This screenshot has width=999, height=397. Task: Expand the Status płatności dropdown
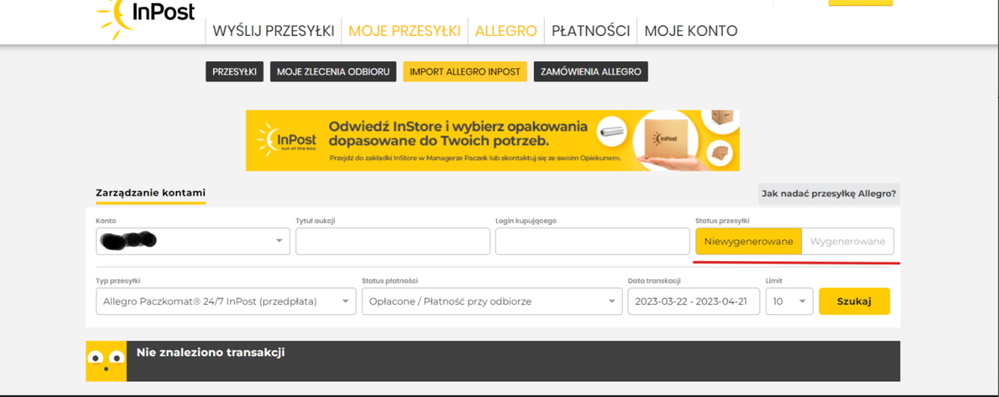click(x=492, y=301)
